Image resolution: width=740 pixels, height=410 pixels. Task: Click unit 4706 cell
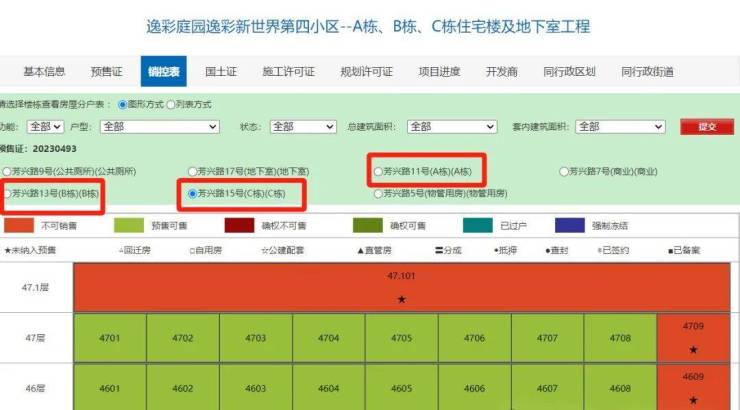coord(474,338)
